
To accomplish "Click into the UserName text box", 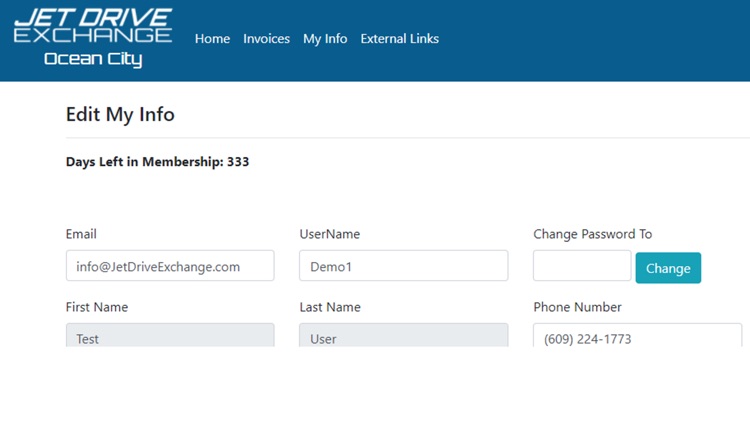I will (403, 266).
